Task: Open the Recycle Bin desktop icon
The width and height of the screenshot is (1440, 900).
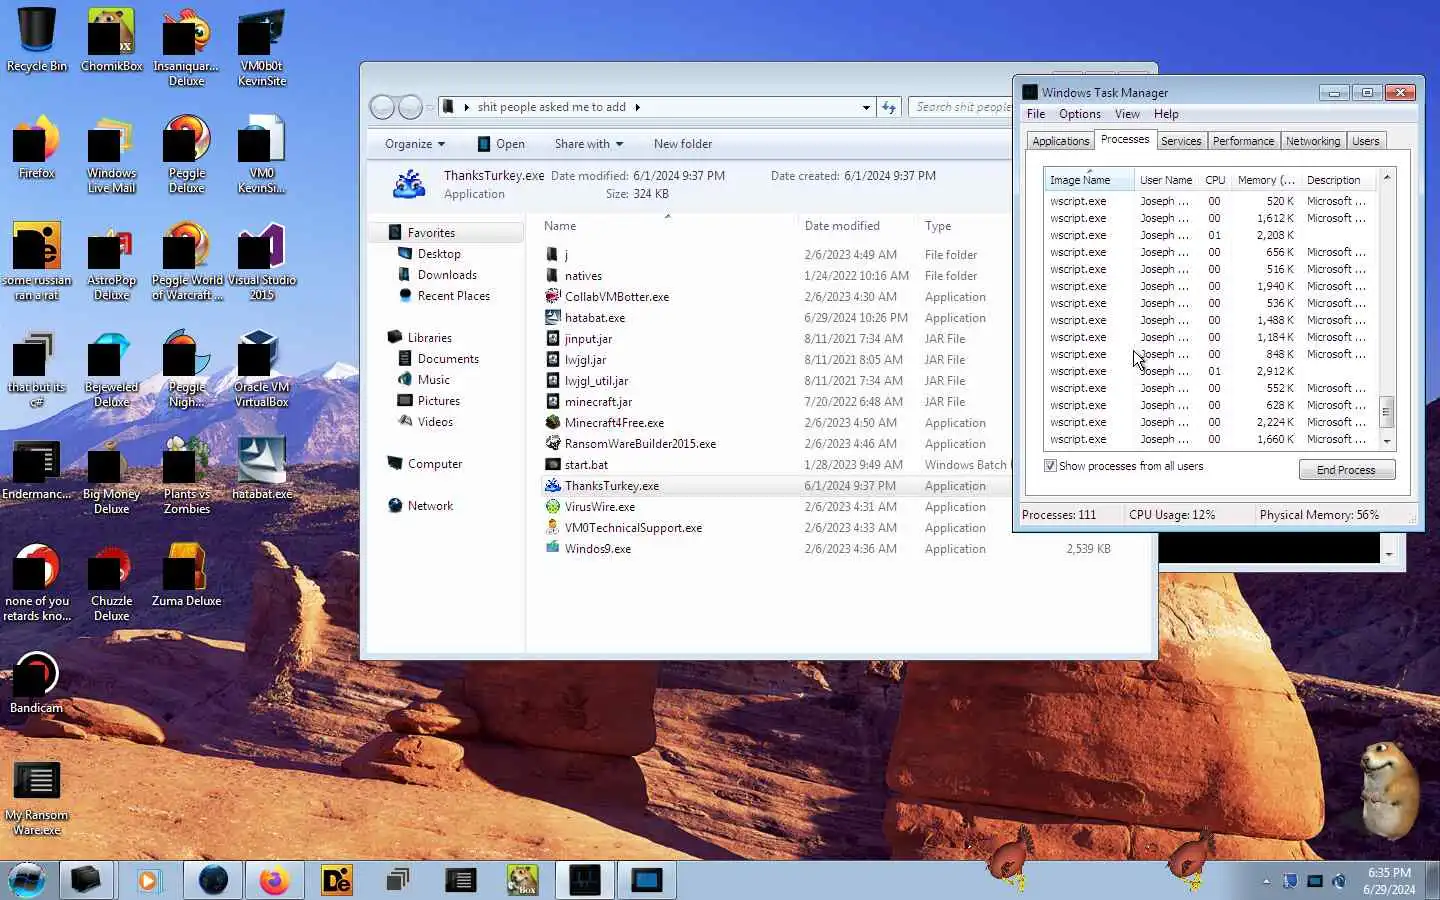Action: (37, 40)
